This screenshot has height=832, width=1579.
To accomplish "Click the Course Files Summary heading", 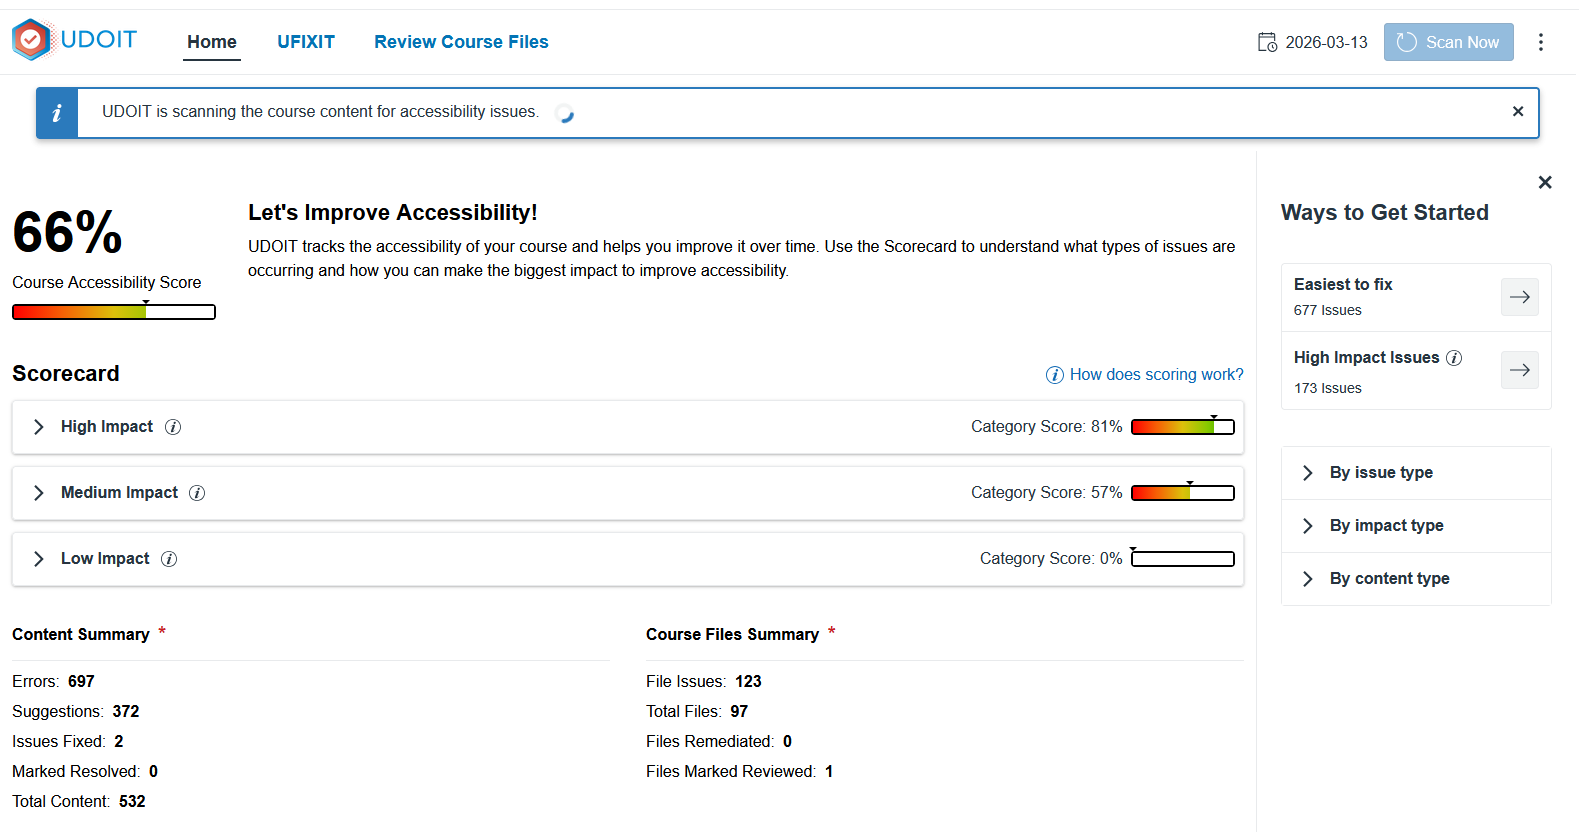I will coord(732,634).
